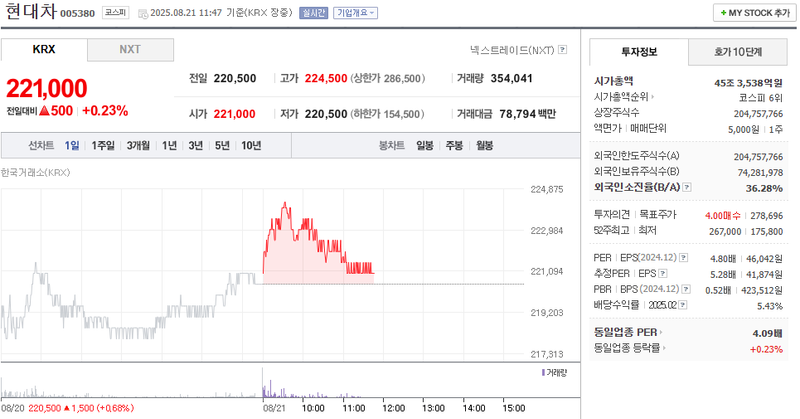Image resolution: width=800 pixels, height=419 pixels.
Task: Click the 4.00매수 investment opinion
Action: point(722,216)
